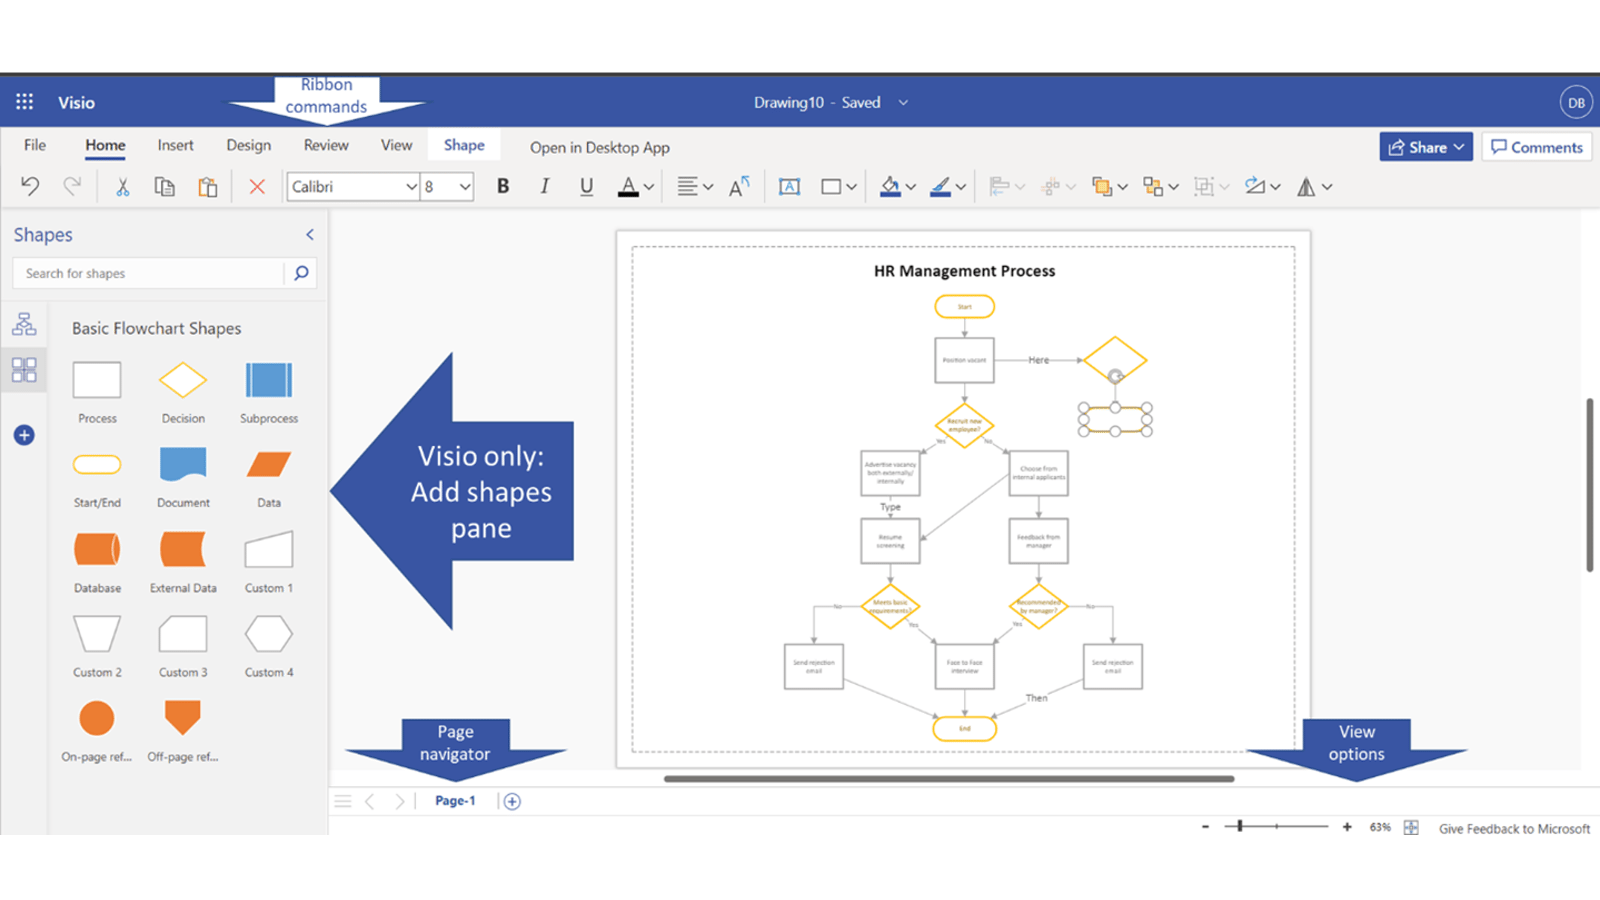Pick the Database shape in shapes pane

pos(97,550)
